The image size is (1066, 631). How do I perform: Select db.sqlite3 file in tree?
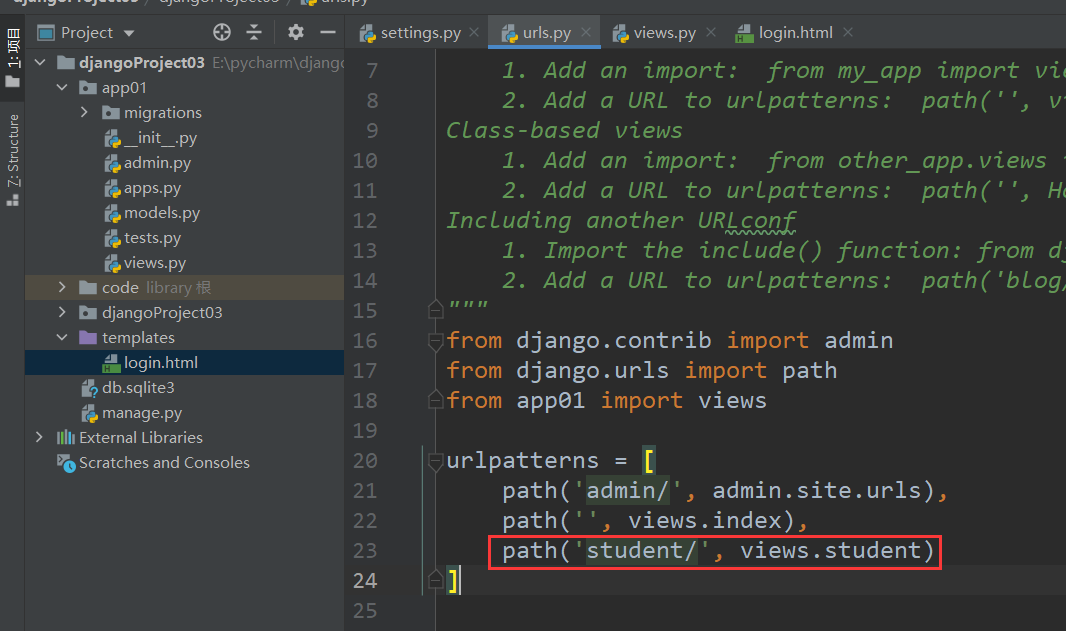click(138, 388)
